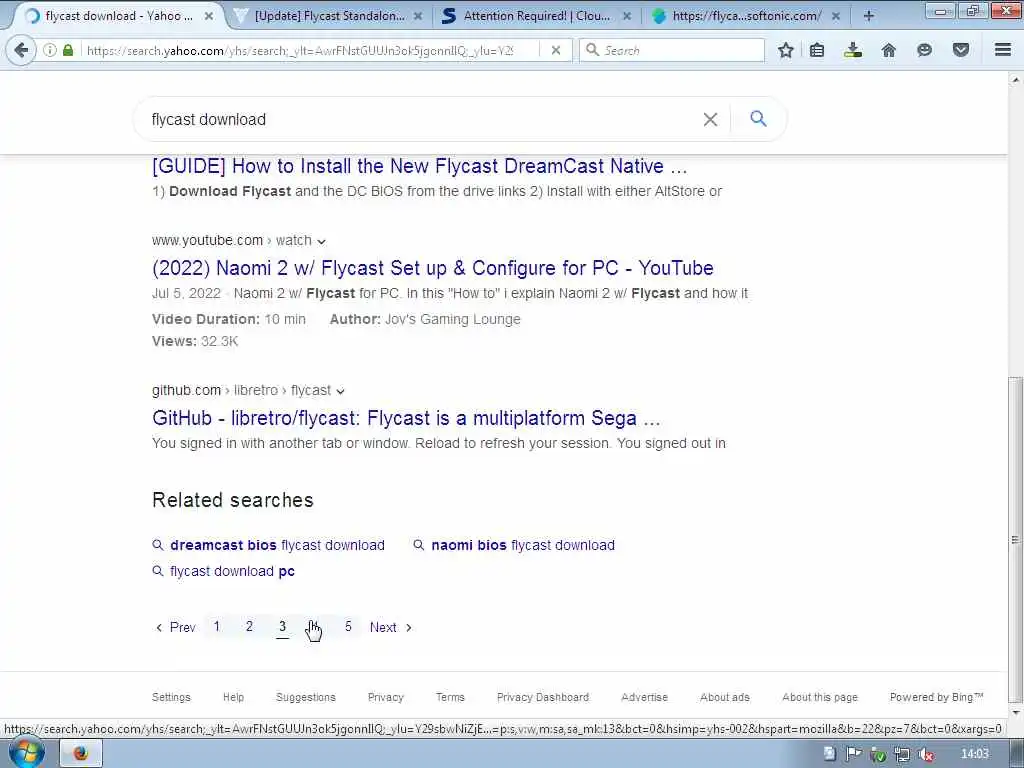The image size is (1024, 768).
Task: Open Help footer link
Action: (x=233, y=697)
